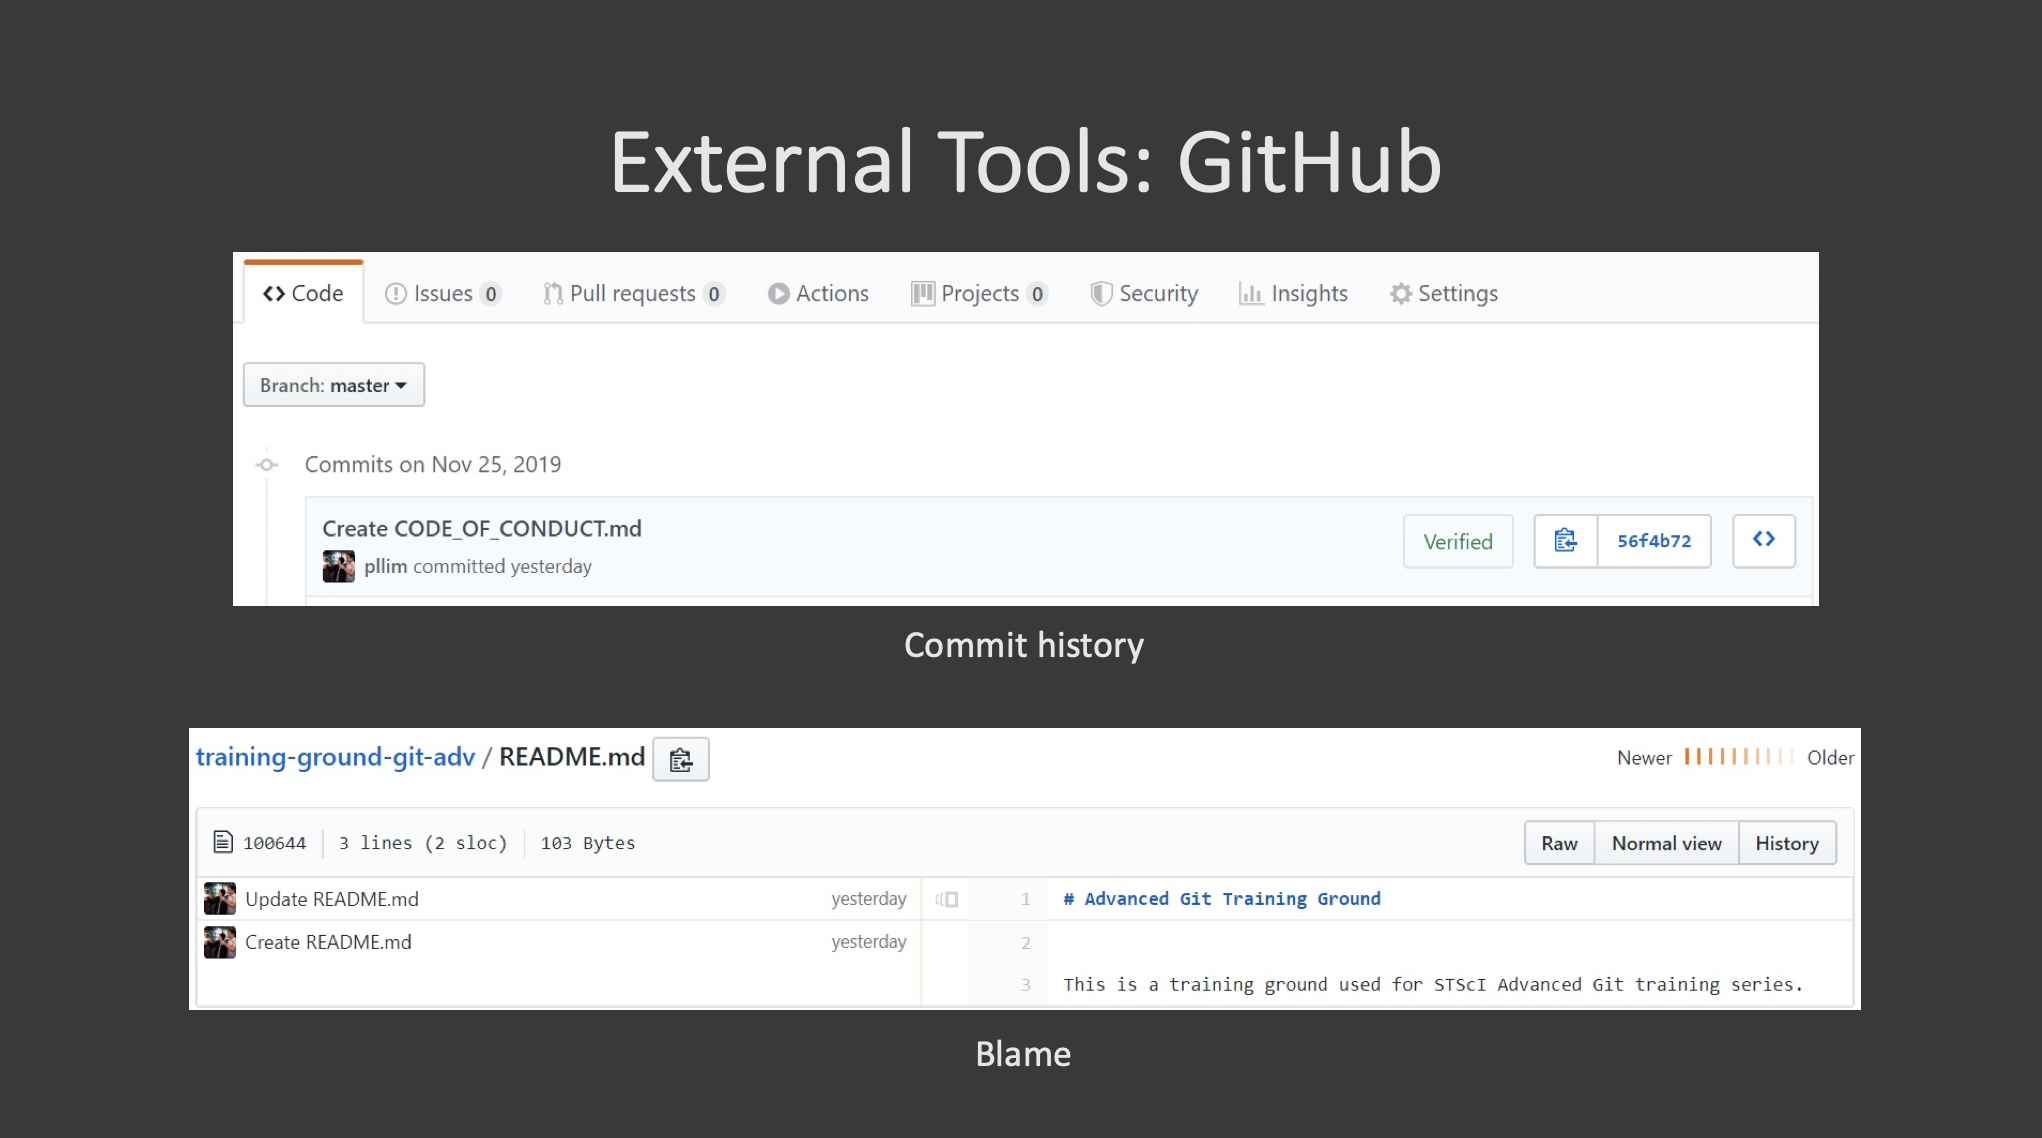Switch to the Settings tab

1444,293
